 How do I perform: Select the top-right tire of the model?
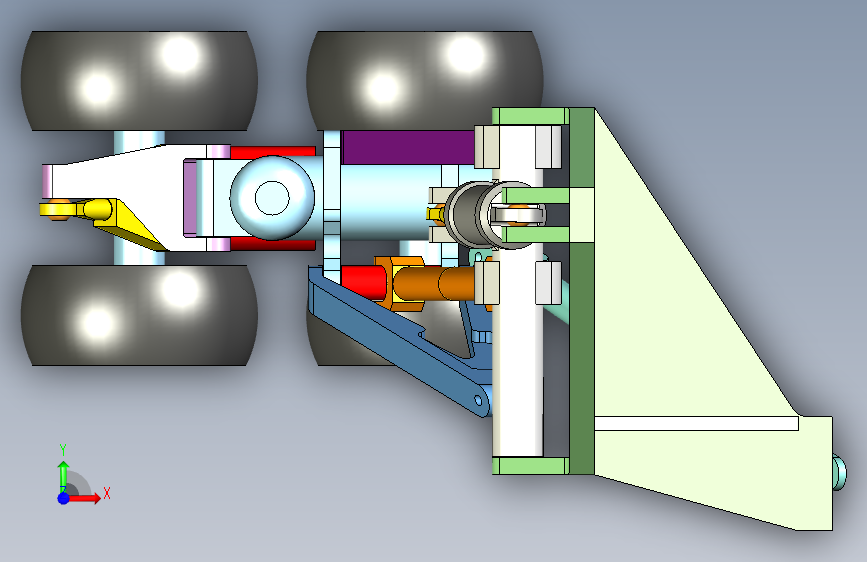point(425,81)
